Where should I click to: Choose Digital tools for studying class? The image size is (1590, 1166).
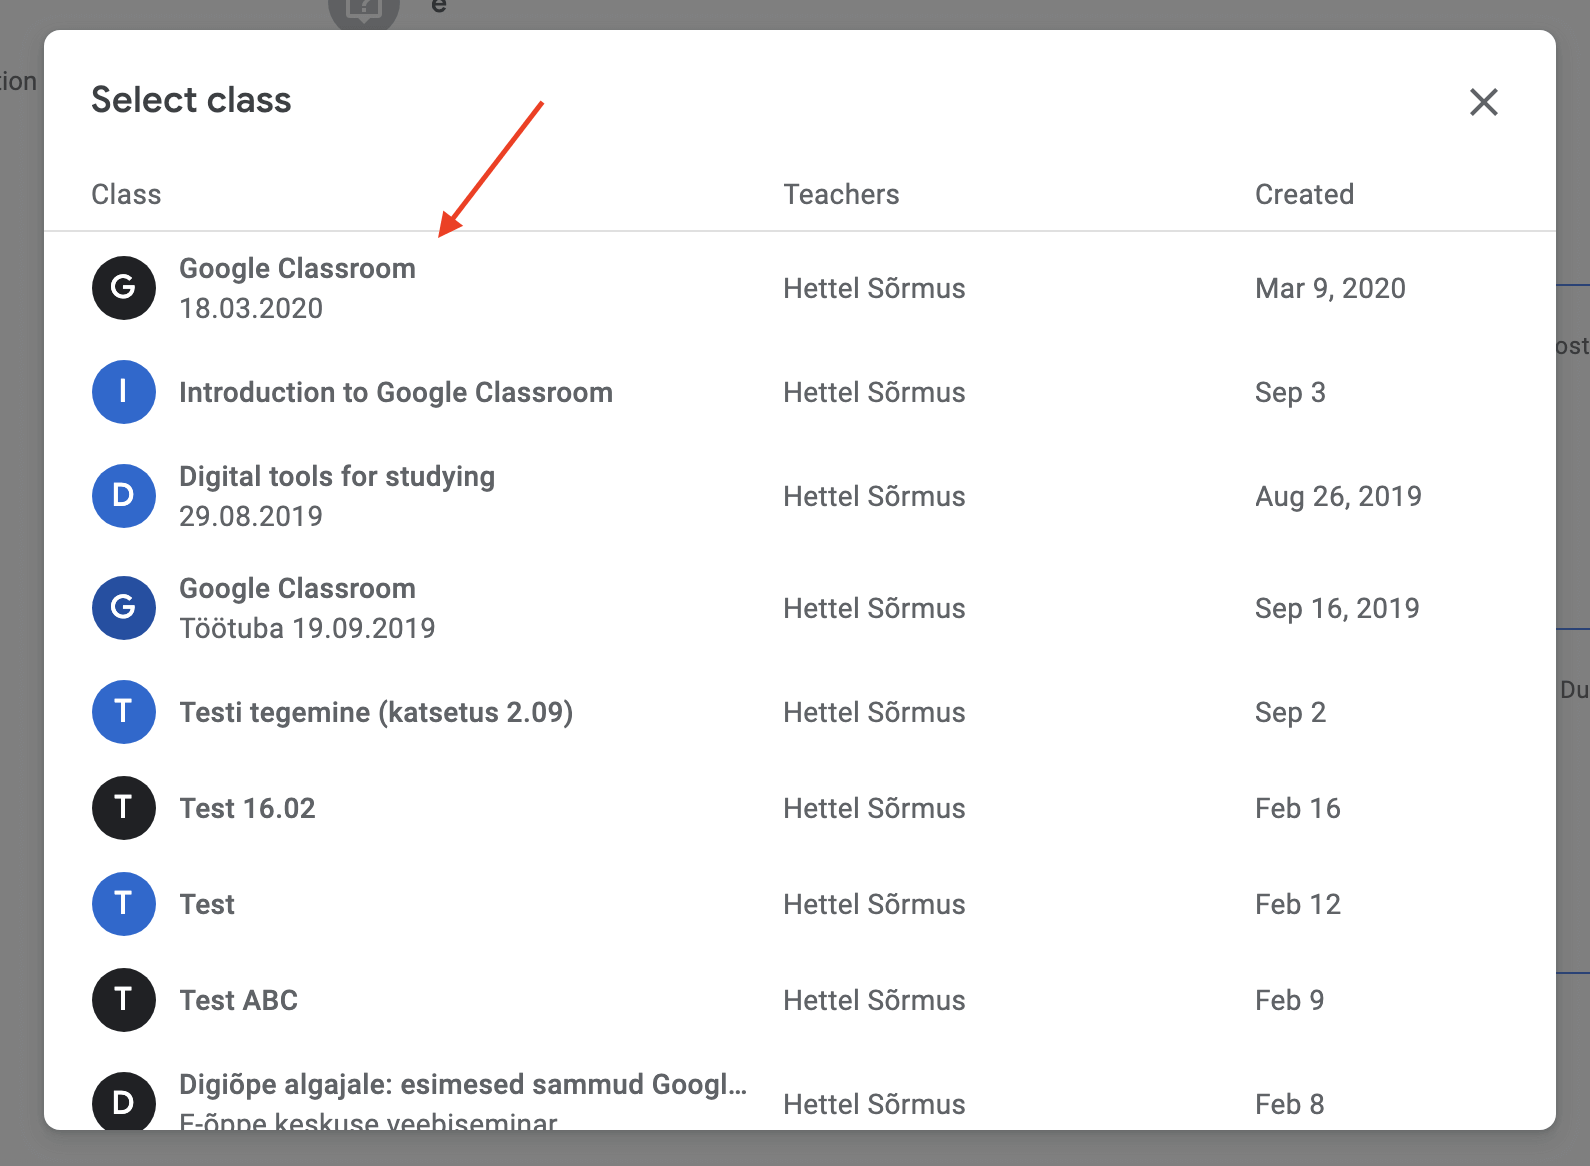[x=800, y=496]
